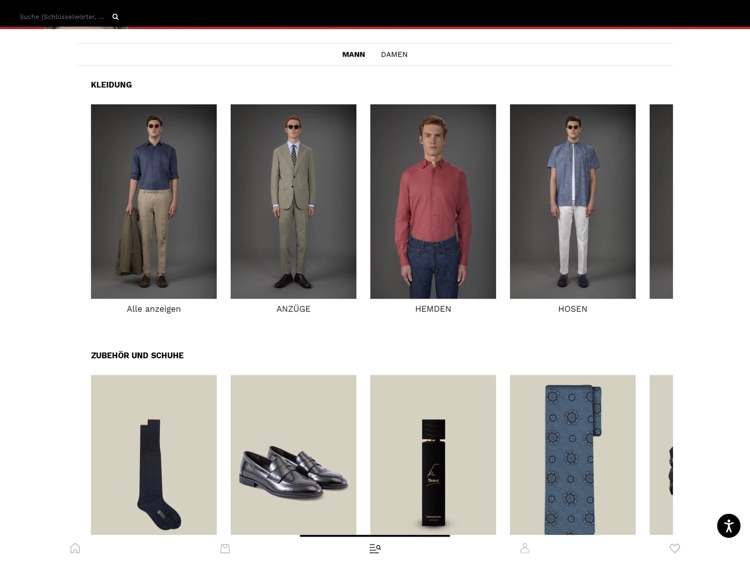Open the navy socks accessory tile
750x562 pixels.
154,455
